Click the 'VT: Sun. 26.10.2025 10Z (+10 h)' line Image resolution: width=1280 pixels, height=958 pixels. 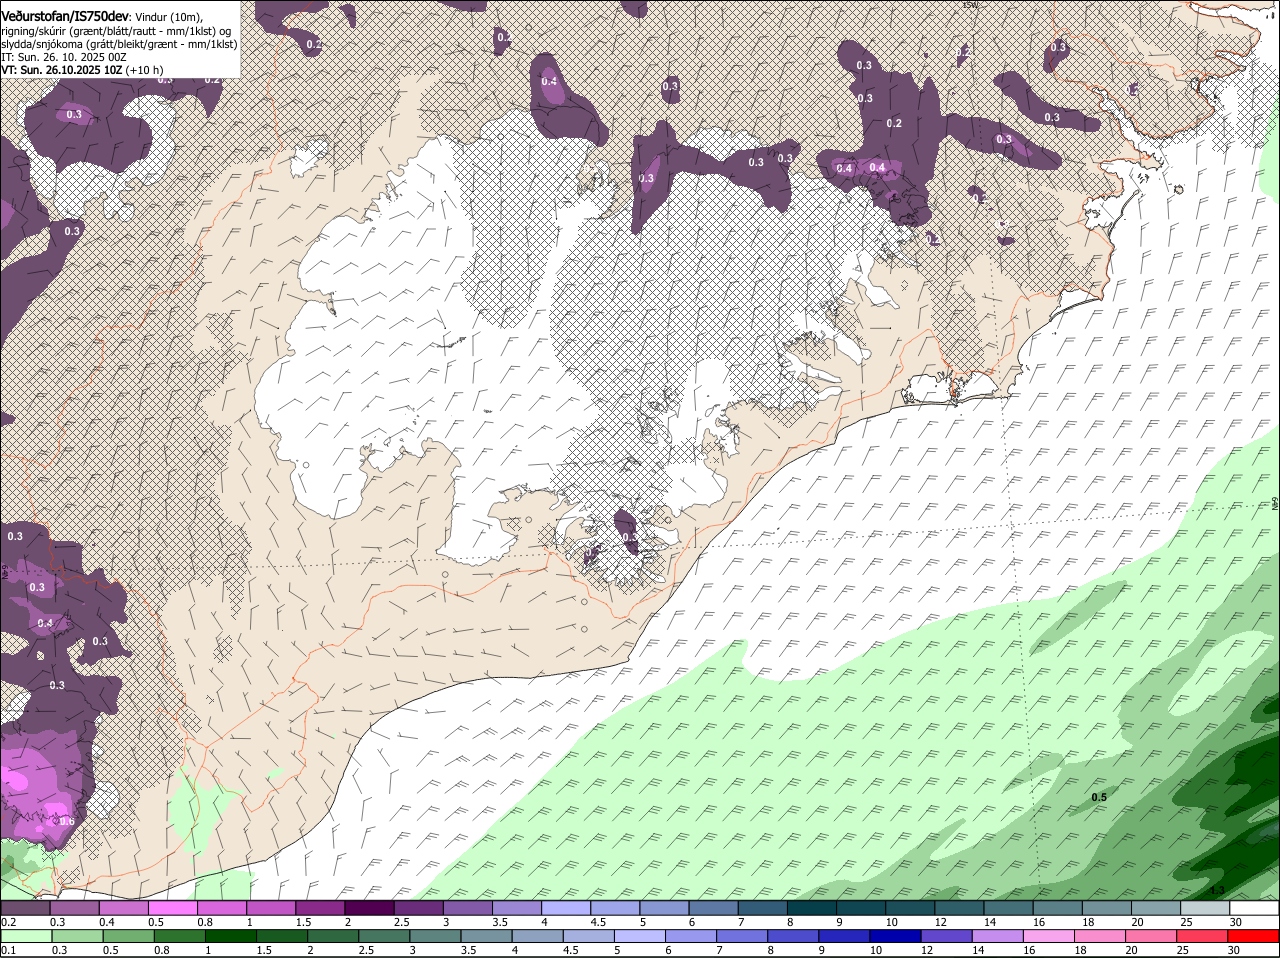[82, 70]
